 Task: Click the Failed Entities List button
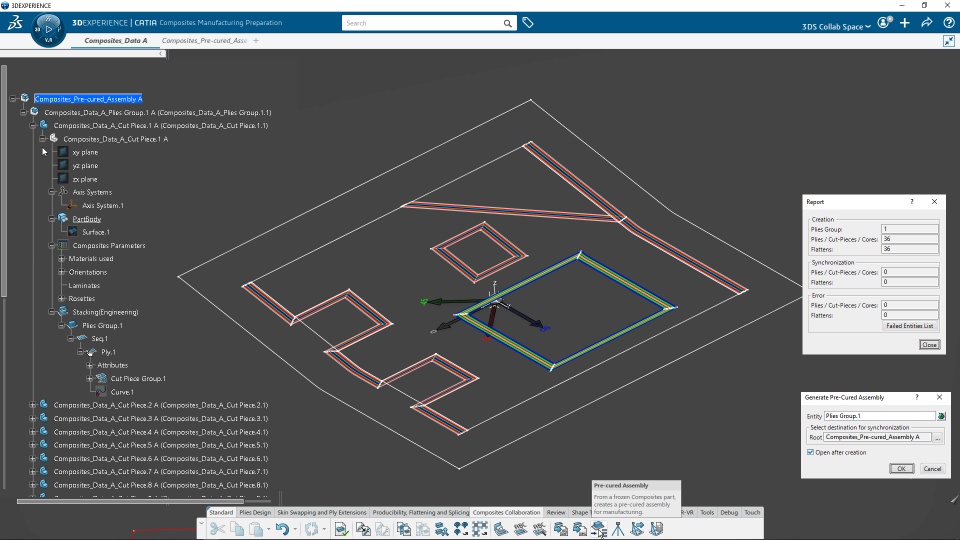click(x=909, y=326)
